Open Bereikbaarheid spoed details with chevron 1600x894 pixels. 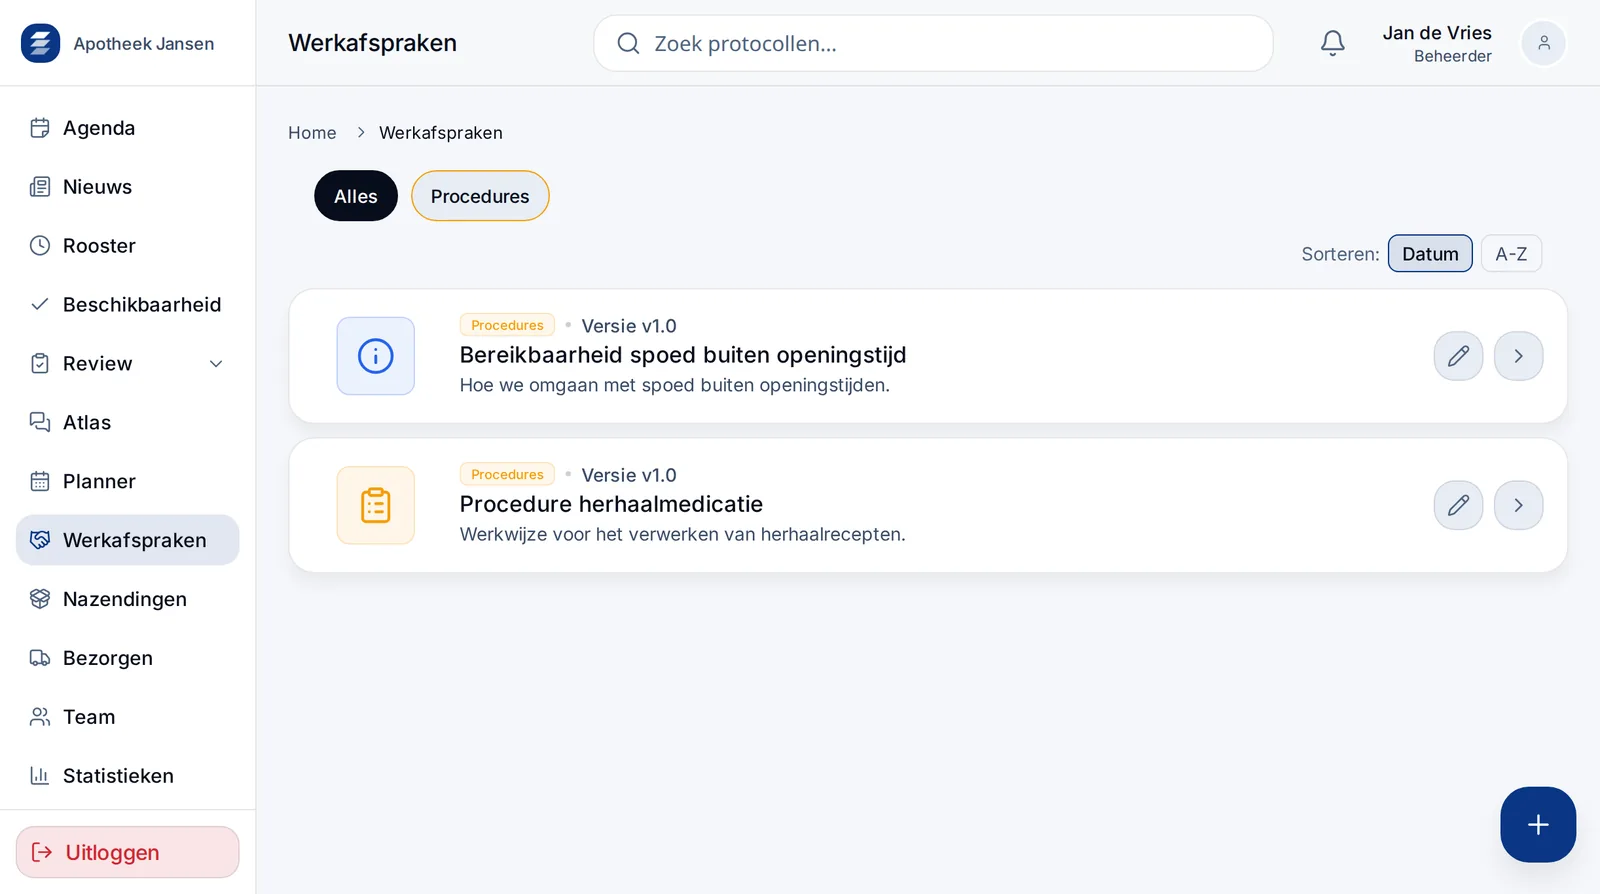tap(1518, 356)
